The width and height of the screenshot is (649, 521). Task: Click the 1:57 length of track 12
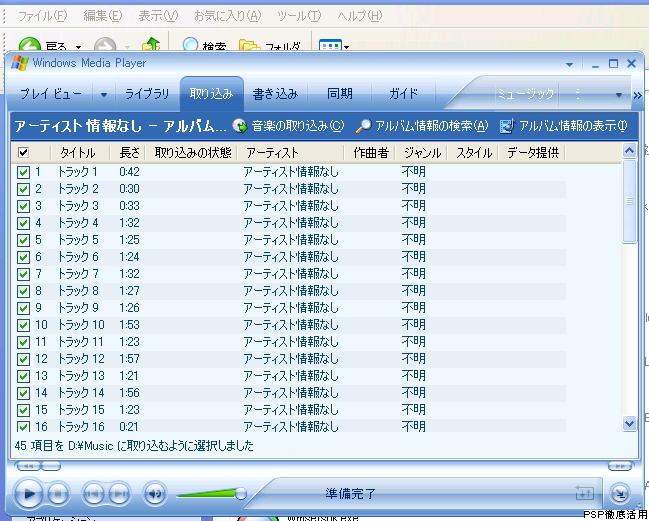tap(129, 359)
